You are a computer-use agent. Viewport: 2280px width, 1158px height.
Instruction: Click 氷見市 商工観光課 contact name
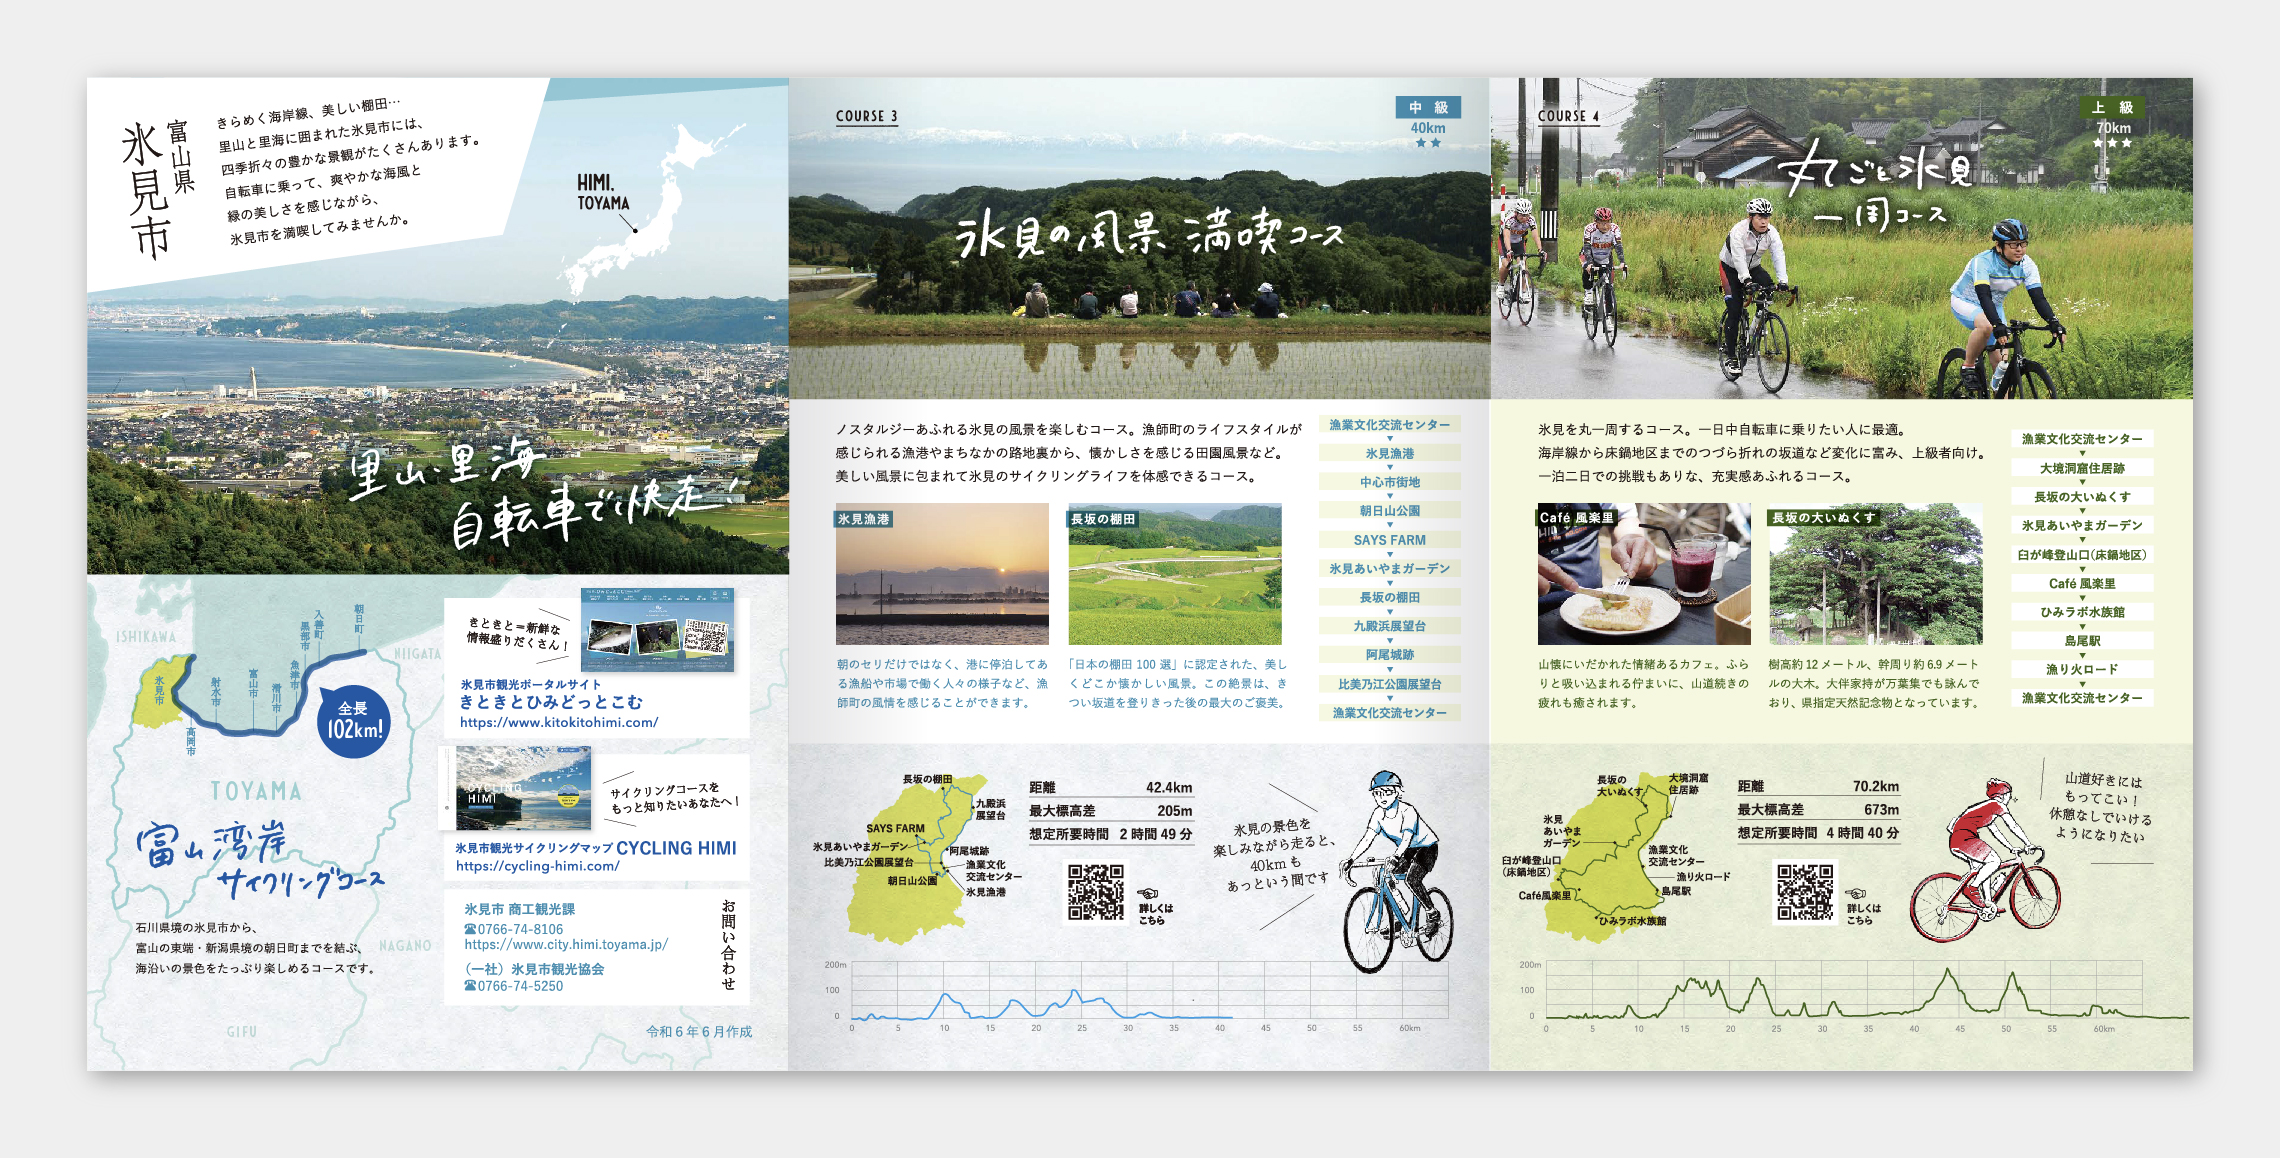(520, 909)
